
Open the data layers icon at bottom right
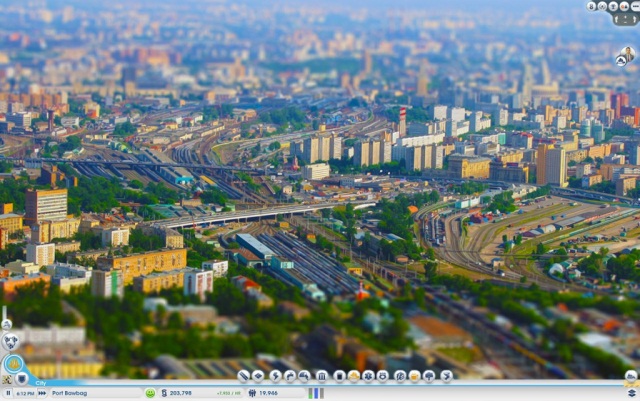point(631,393)
